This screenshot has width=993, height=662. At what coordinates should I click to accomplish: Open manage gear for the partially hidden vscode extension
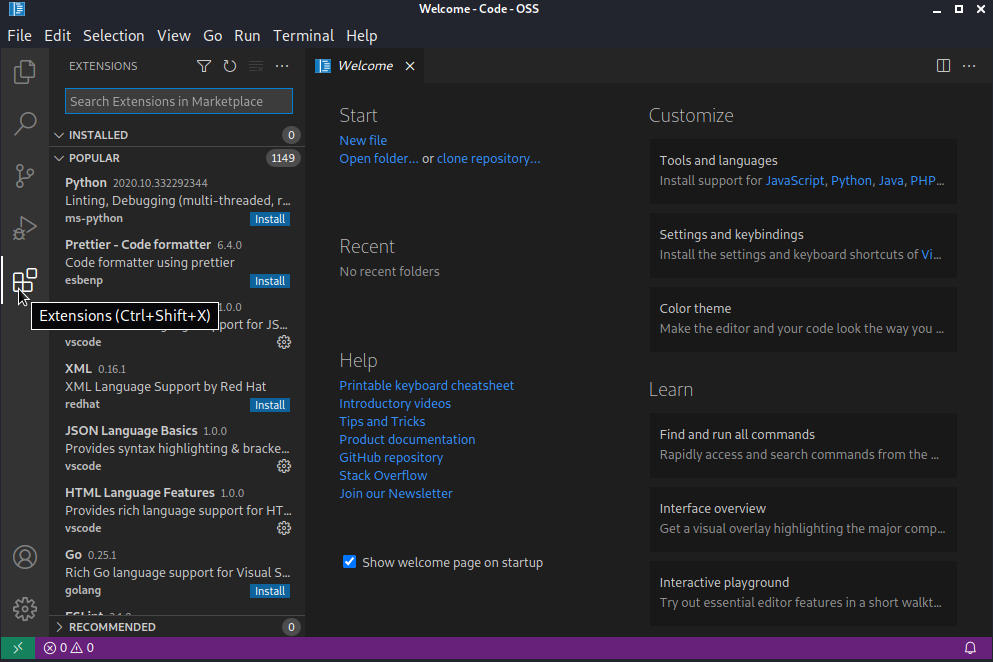[284, 342]
